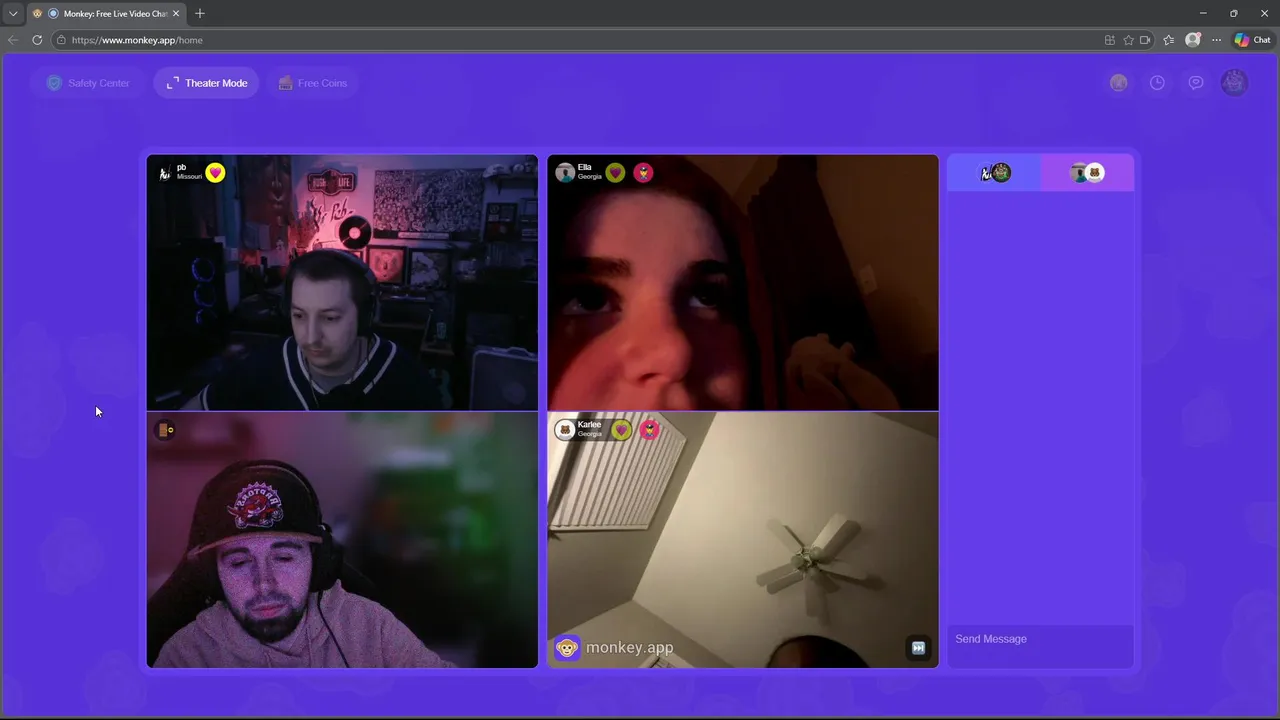Click the camera indicator in address bar
Viewport: 1280px width, 720px height.
click(x=1145, y=40)
